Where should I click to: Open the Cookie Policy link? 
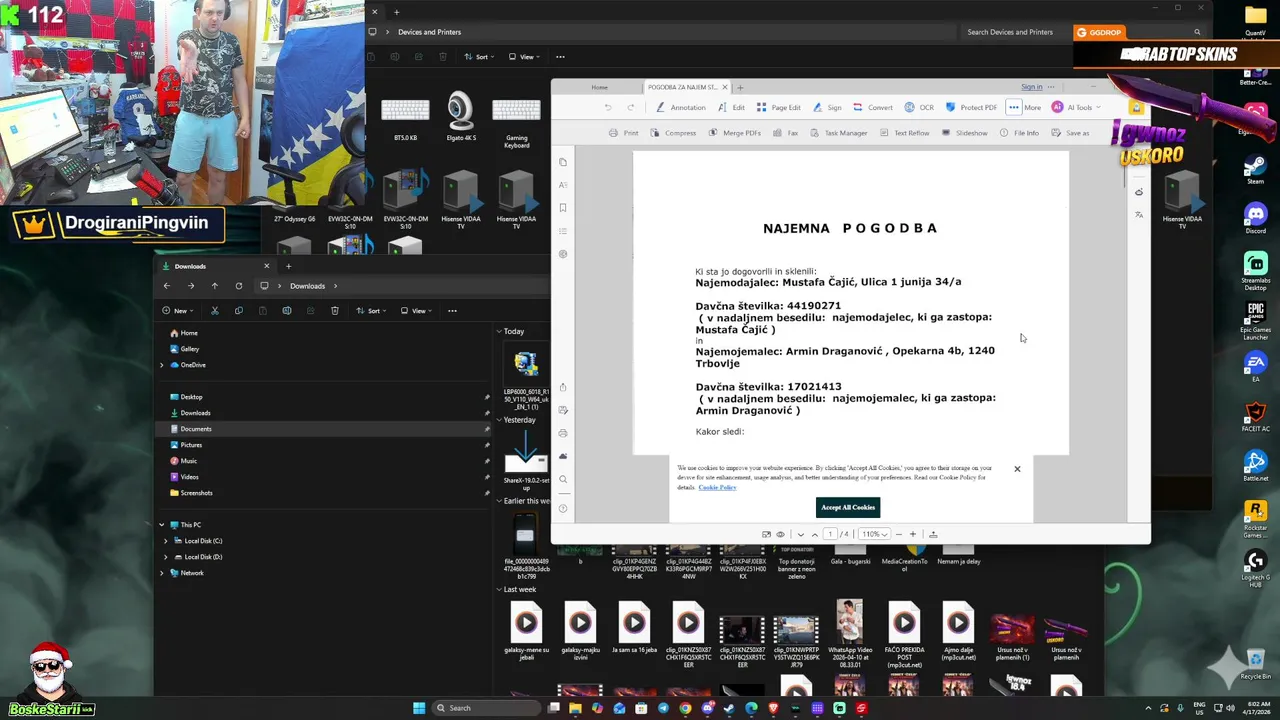tap(717, 487)
